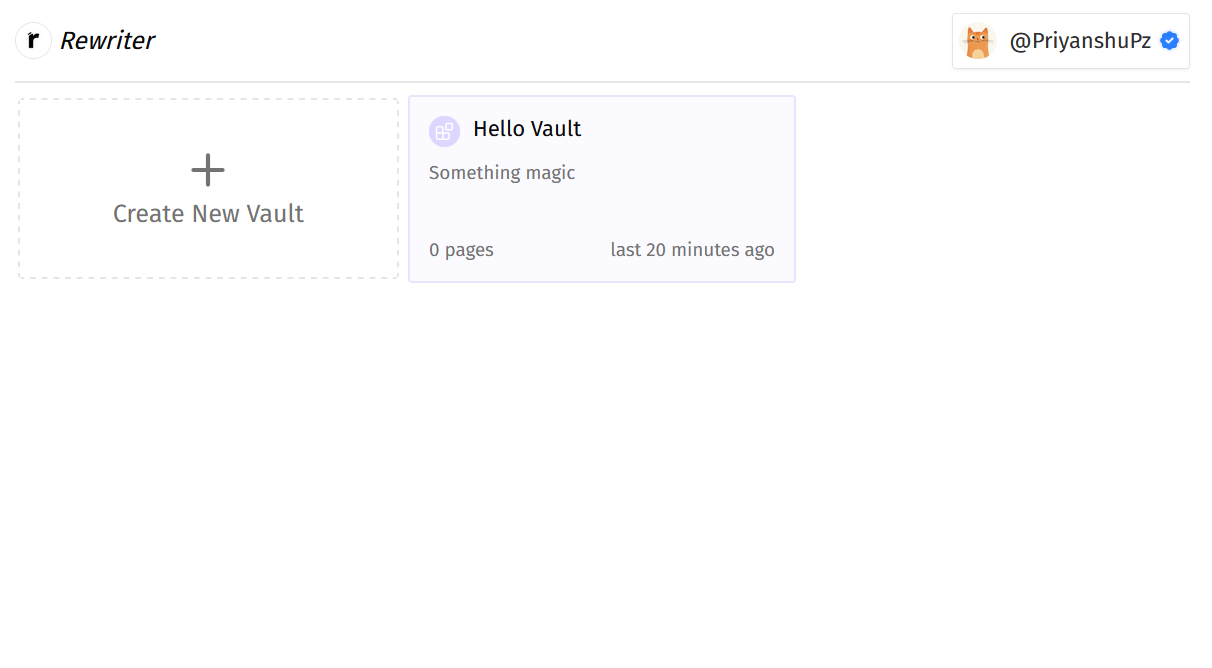The image size is (1212, 668).
Task: Go home via the Rewriter wordmark
Action: point(107,41)
